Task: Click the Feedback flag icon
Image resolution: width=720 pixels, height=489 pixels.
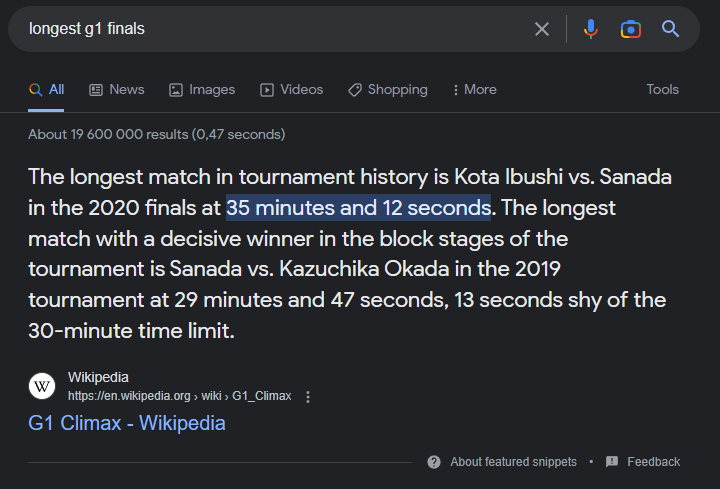Action: point(612,462)
